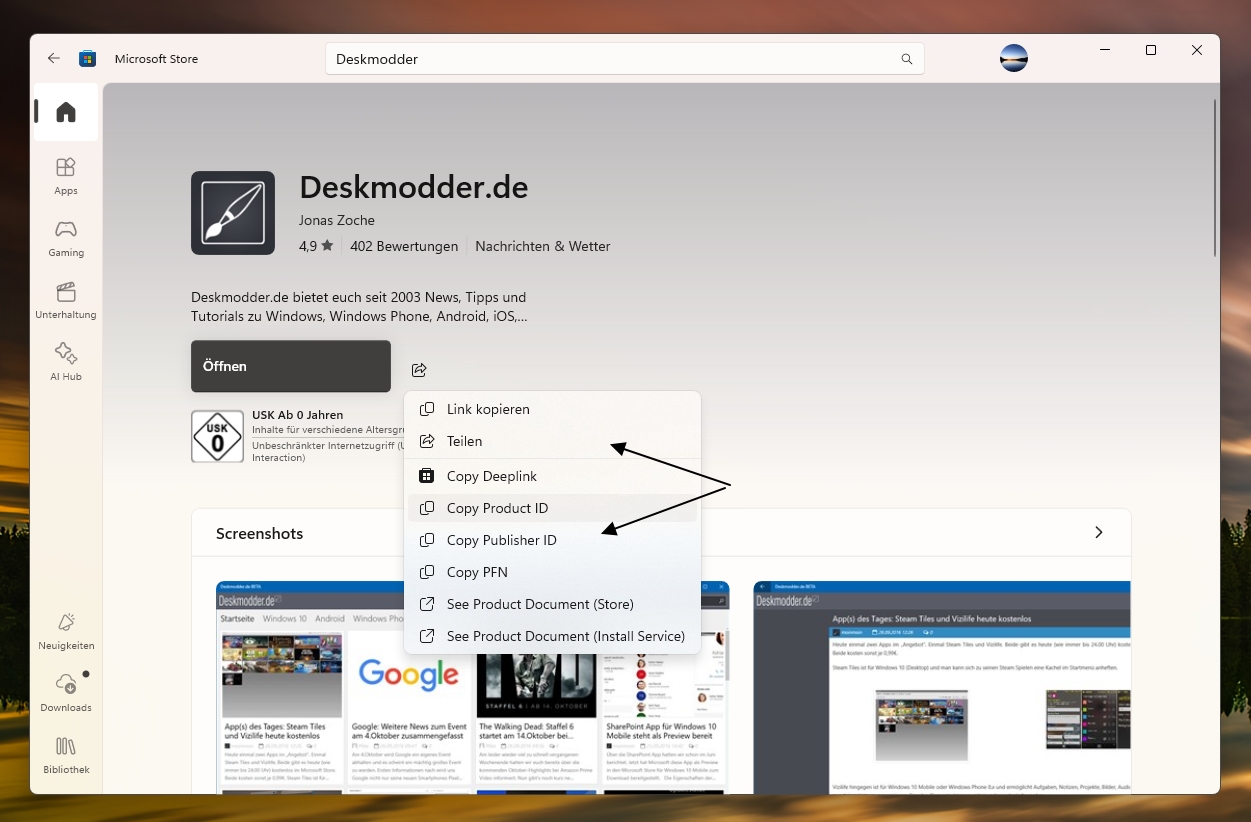Screen dimensions: 1251x822
Task: Click the external link icon for Install Service document
Action: click(x=427, y=636)
